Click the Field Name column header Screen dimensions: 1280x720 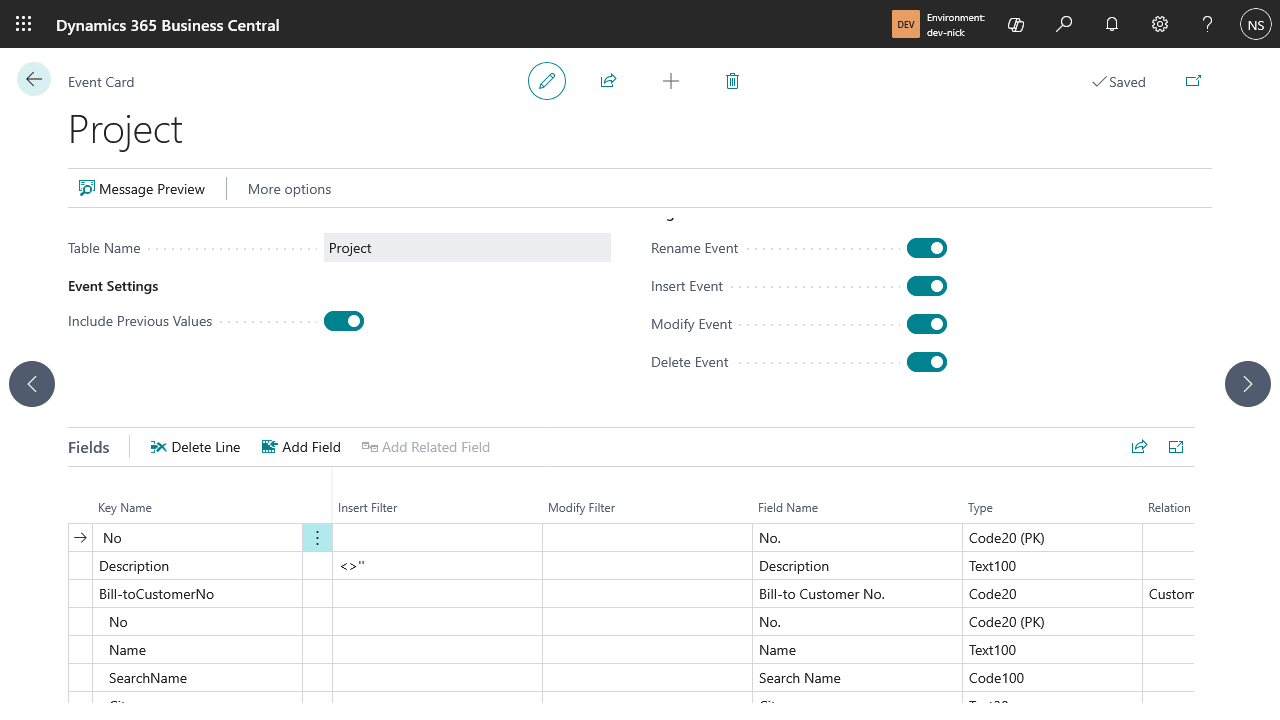[788, 508]
